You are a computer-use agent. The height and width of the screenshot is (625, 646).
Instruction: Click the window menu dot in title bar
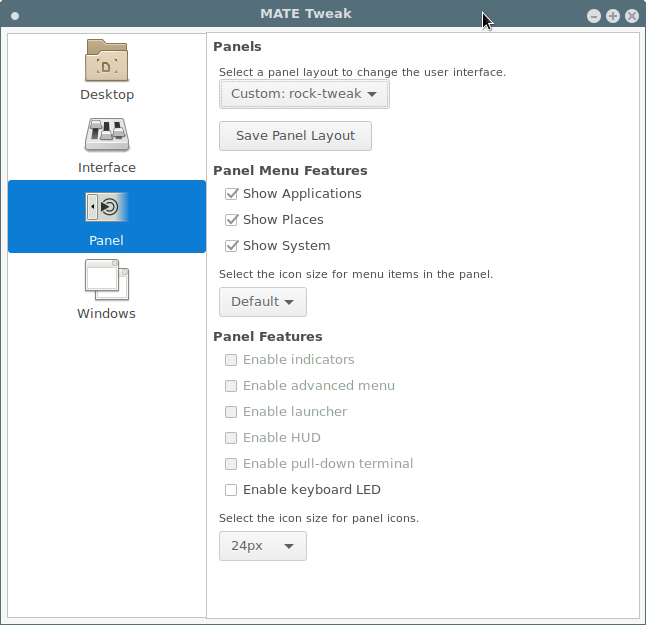[x=15, y=16]
